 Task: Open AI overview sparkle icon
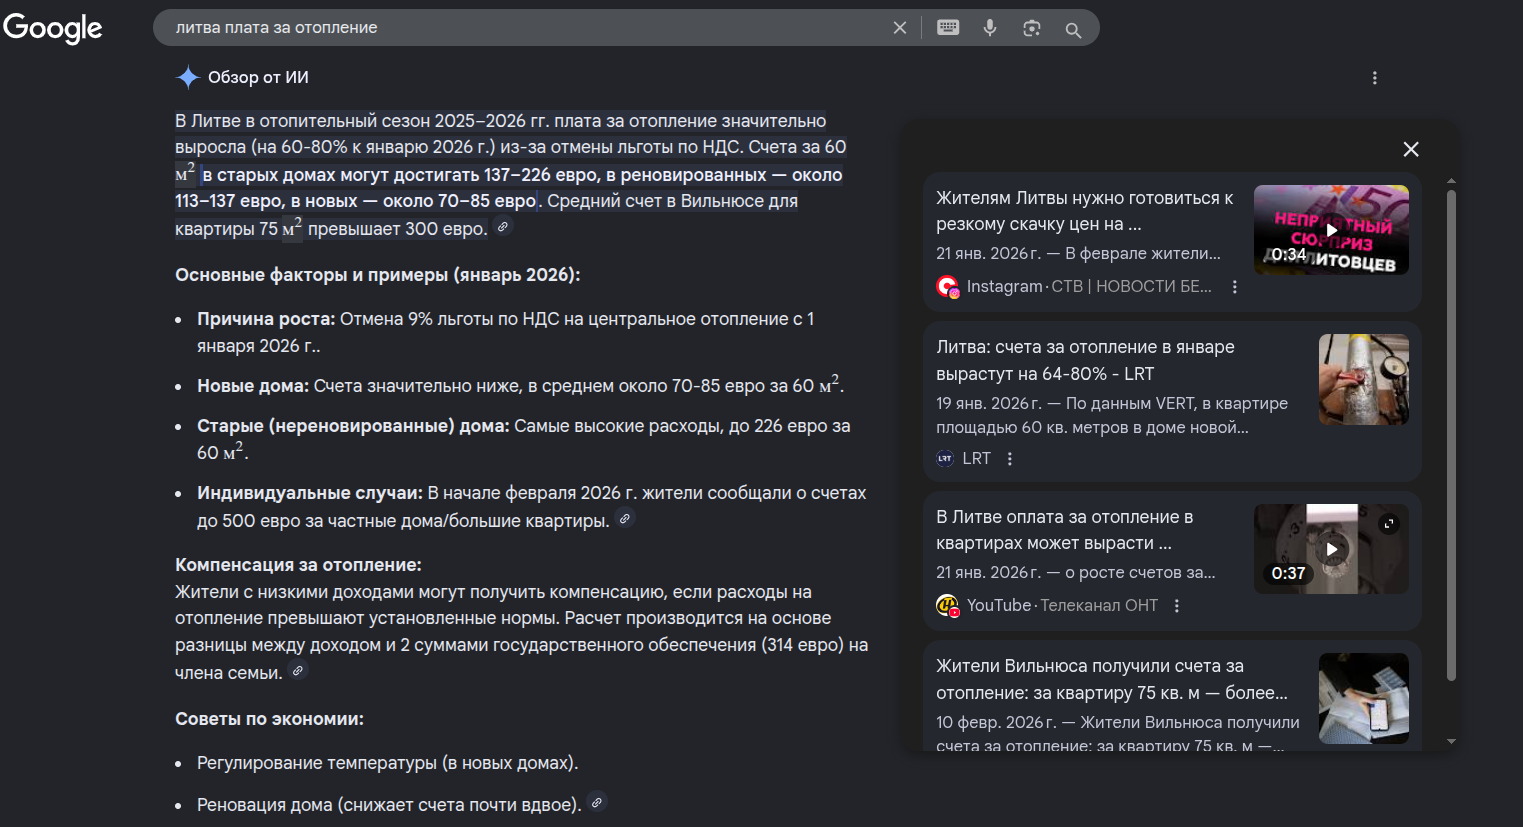tap(188, 77)
